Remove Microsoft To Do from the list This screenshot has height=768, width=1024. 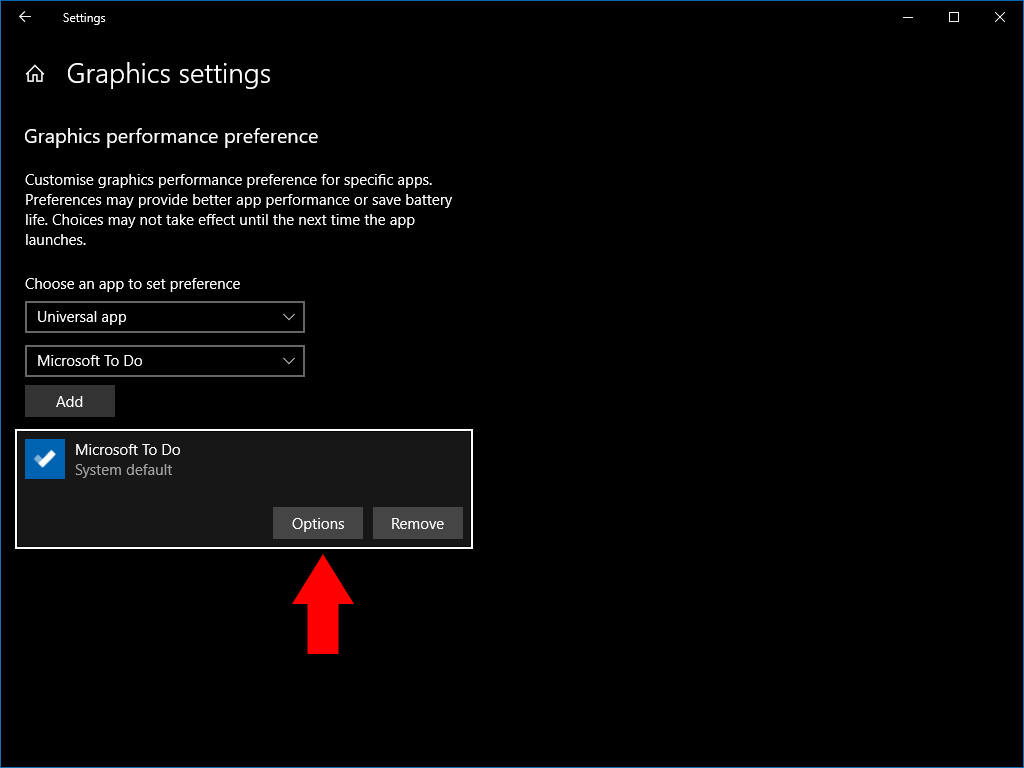point(418,523)
